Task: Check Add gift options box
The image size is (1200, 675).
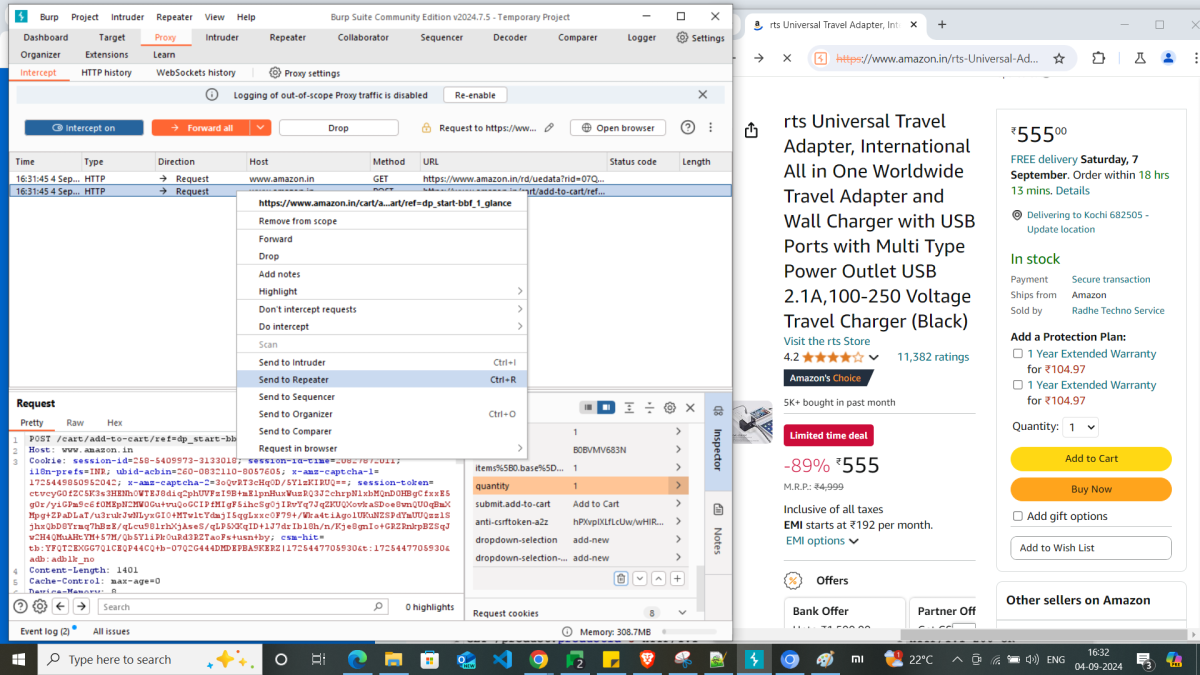Action: (x=1017, y=516)
